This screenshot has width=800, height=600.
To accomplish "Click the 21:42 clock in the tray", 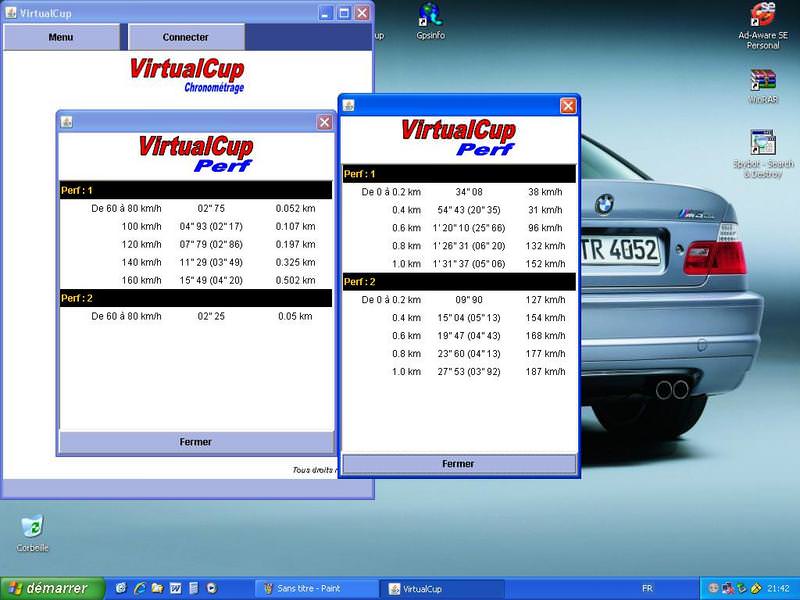I will (x=778, y=588).
